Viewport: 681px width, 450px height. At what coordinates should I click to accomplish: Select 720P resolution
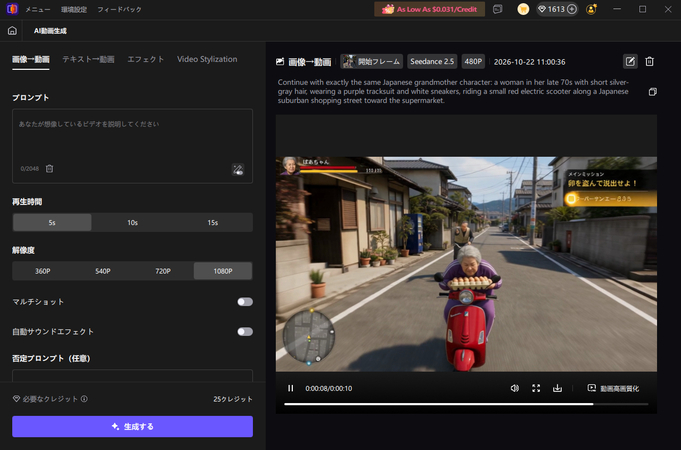point(163,271)
